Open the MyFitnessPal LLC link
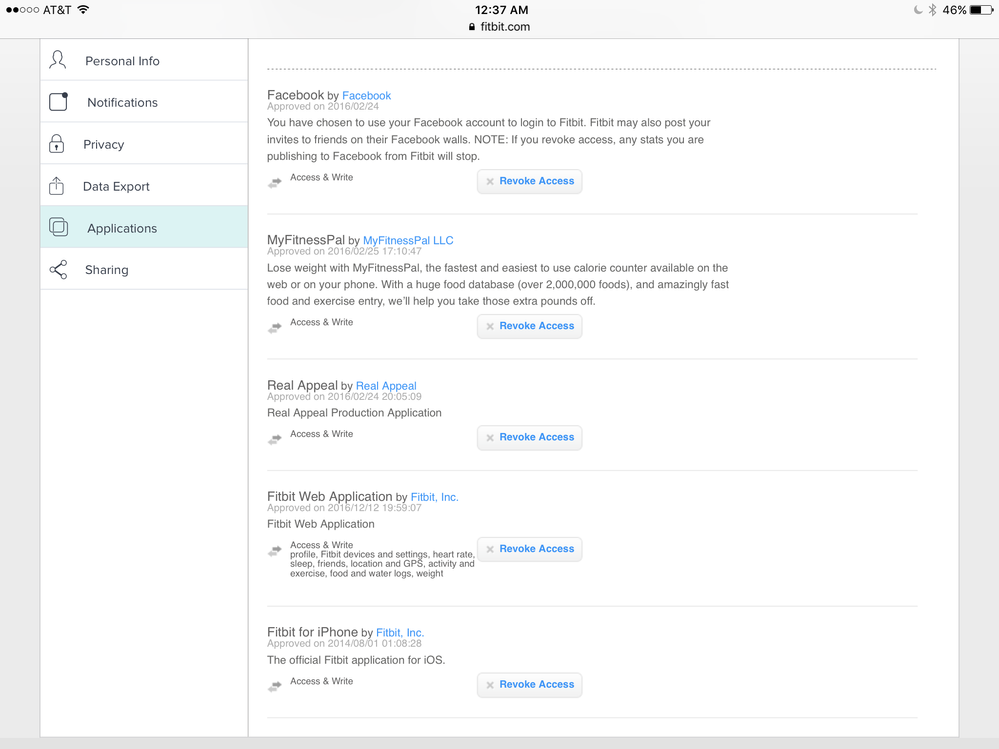The image size is (999, 749). coord(408,240)
